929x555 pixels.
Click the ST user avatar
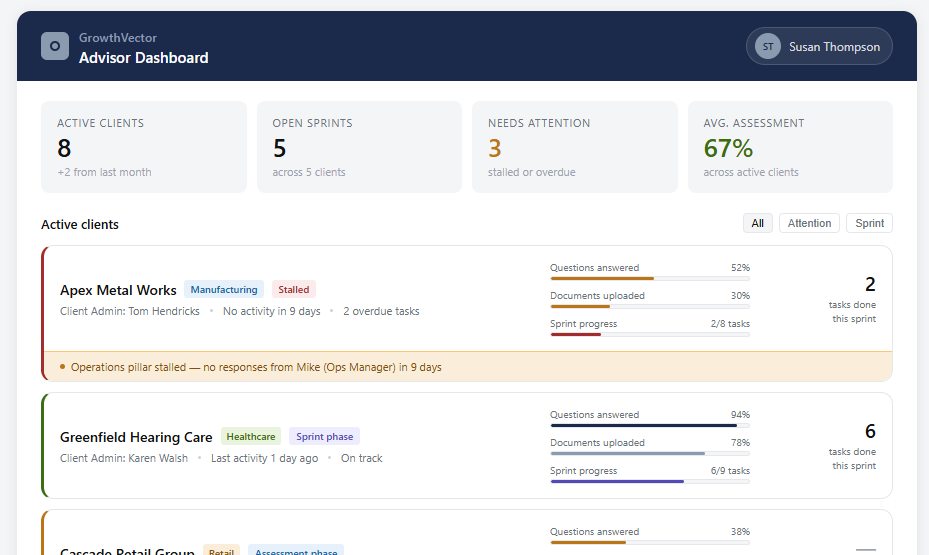[768, 46]
